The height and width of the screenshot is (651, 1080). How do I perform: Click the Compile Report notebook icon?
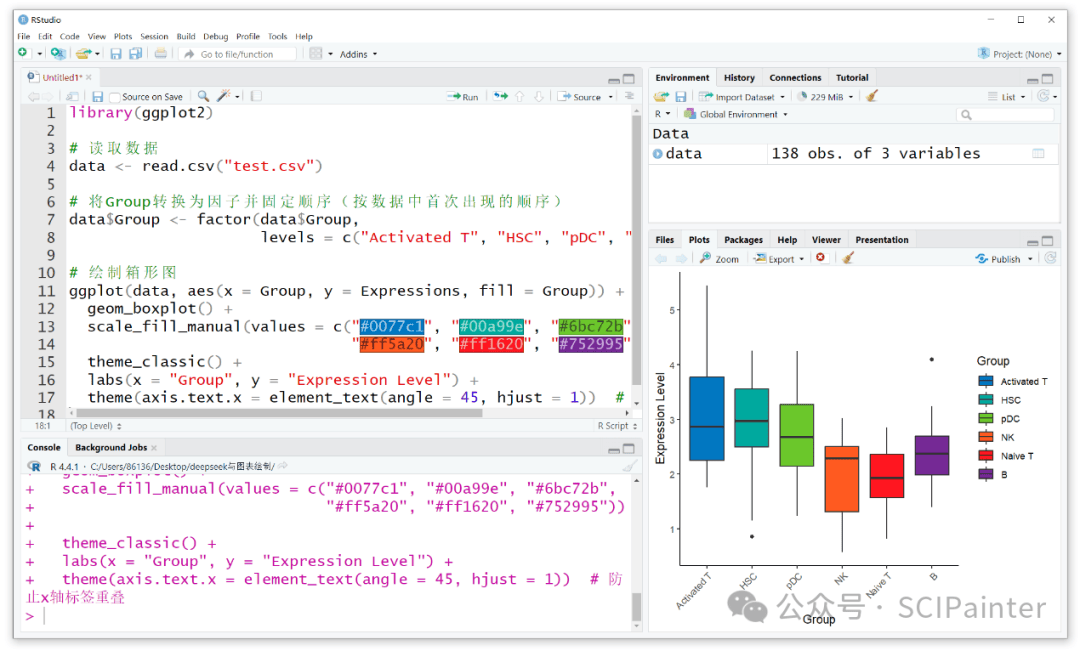click(x=256, y=96)
